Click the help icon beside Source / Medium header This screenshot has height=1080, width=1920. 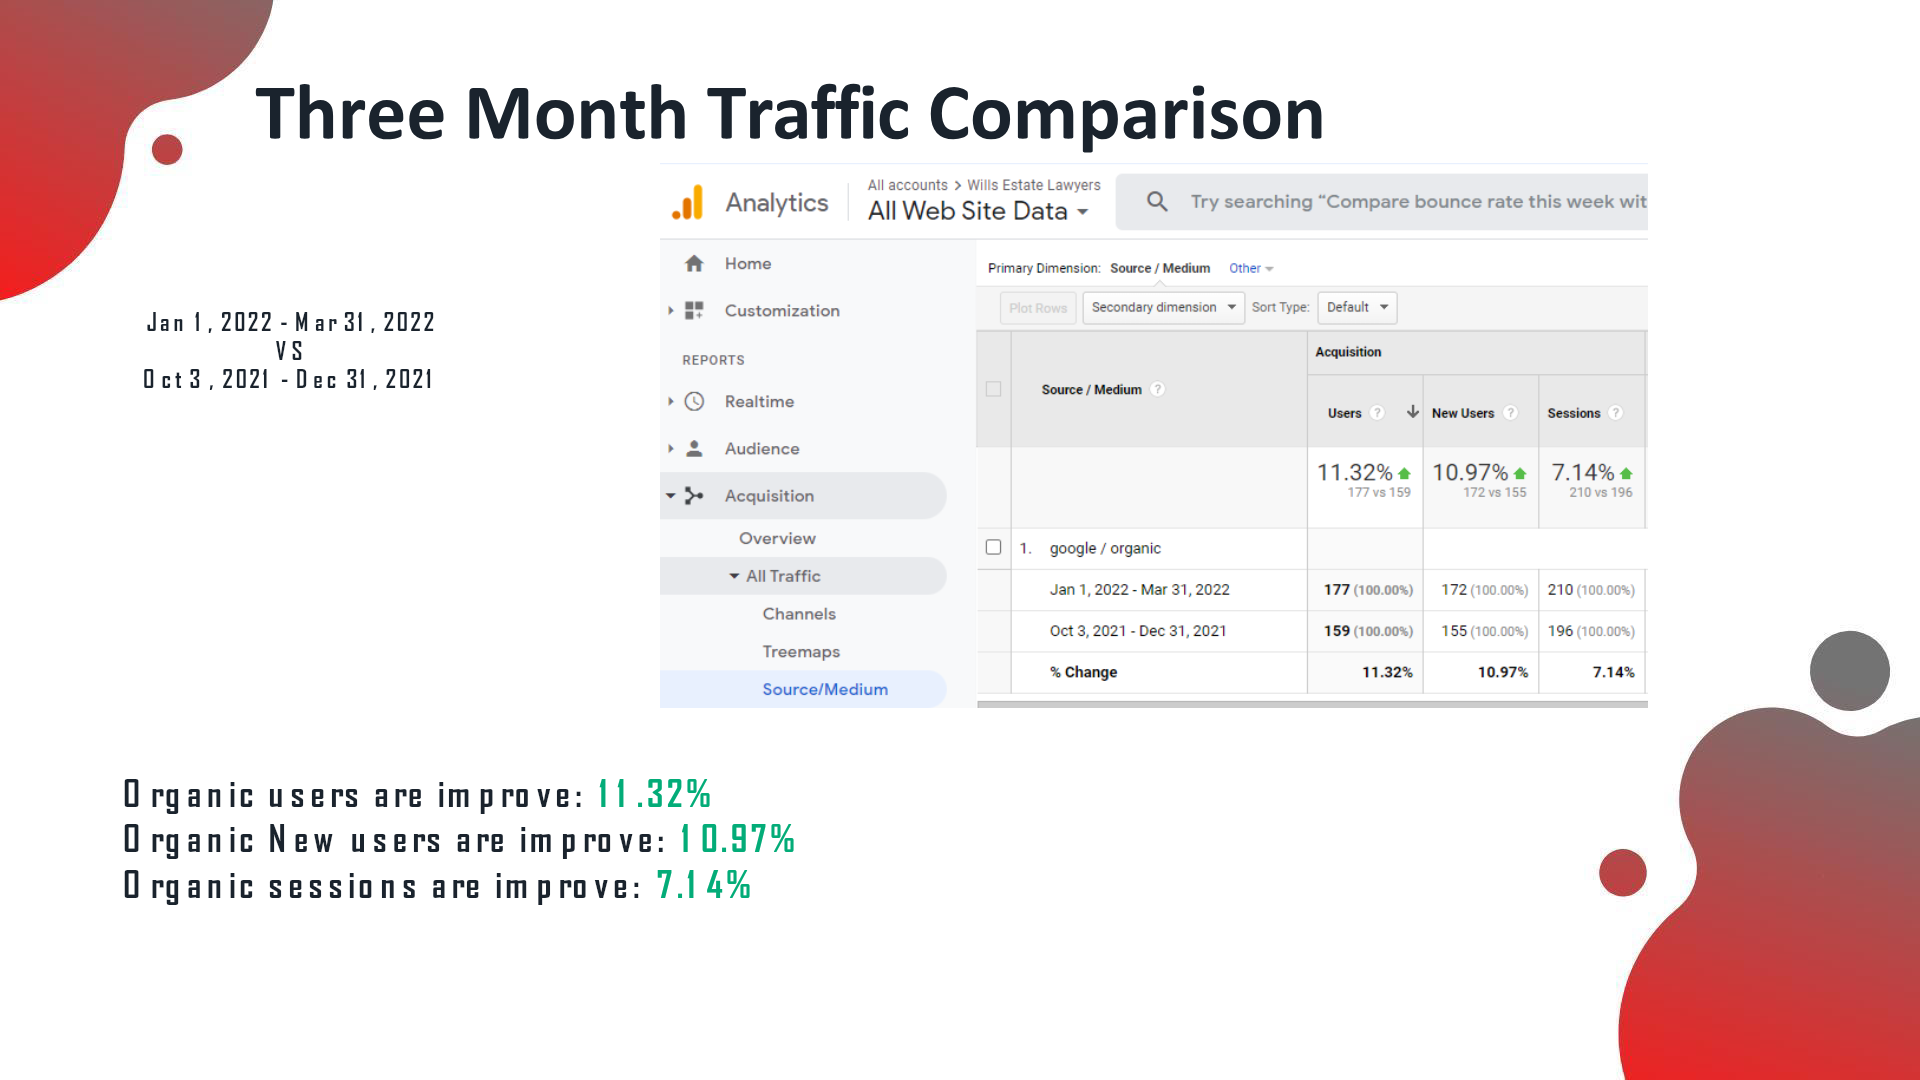point(1157,389)
